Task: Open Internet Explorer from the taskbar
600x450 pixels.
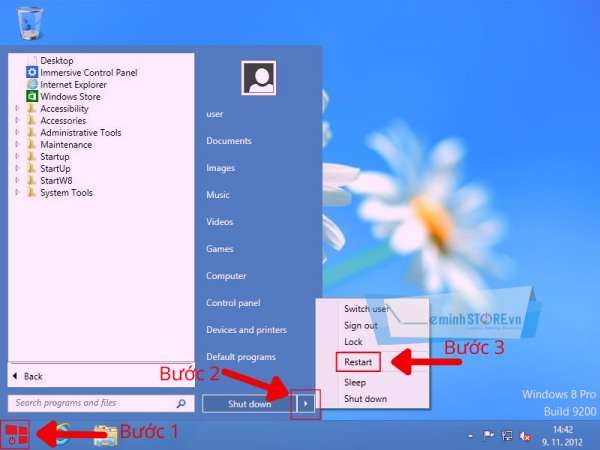Action: pyautogui.click(x=62, y=435)
